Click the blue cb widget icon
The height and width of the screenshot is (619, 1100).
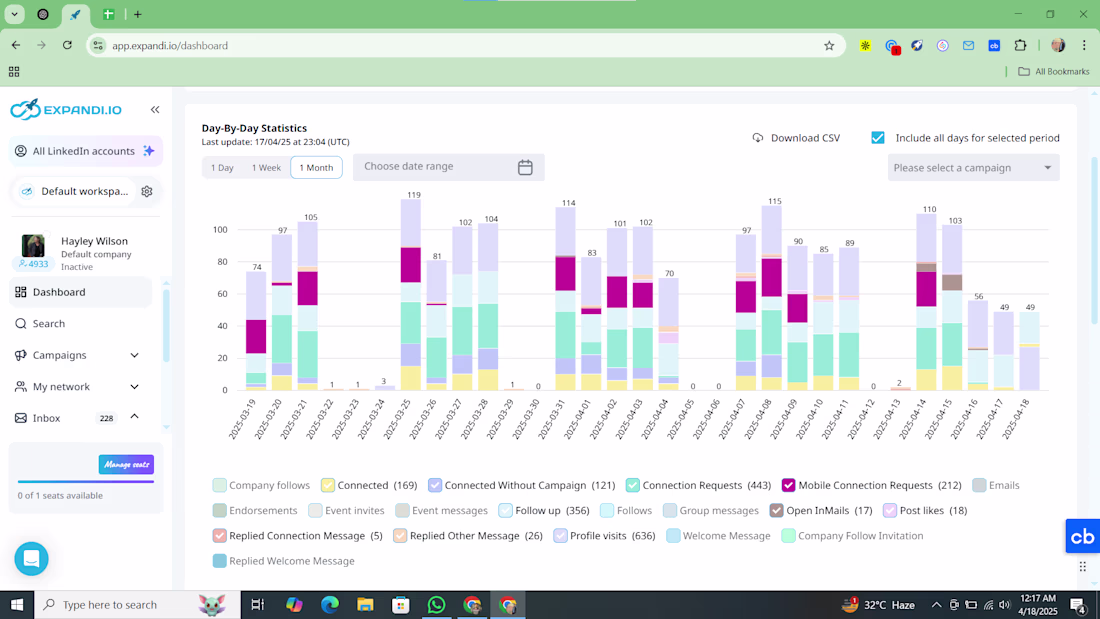[1082, 536]
